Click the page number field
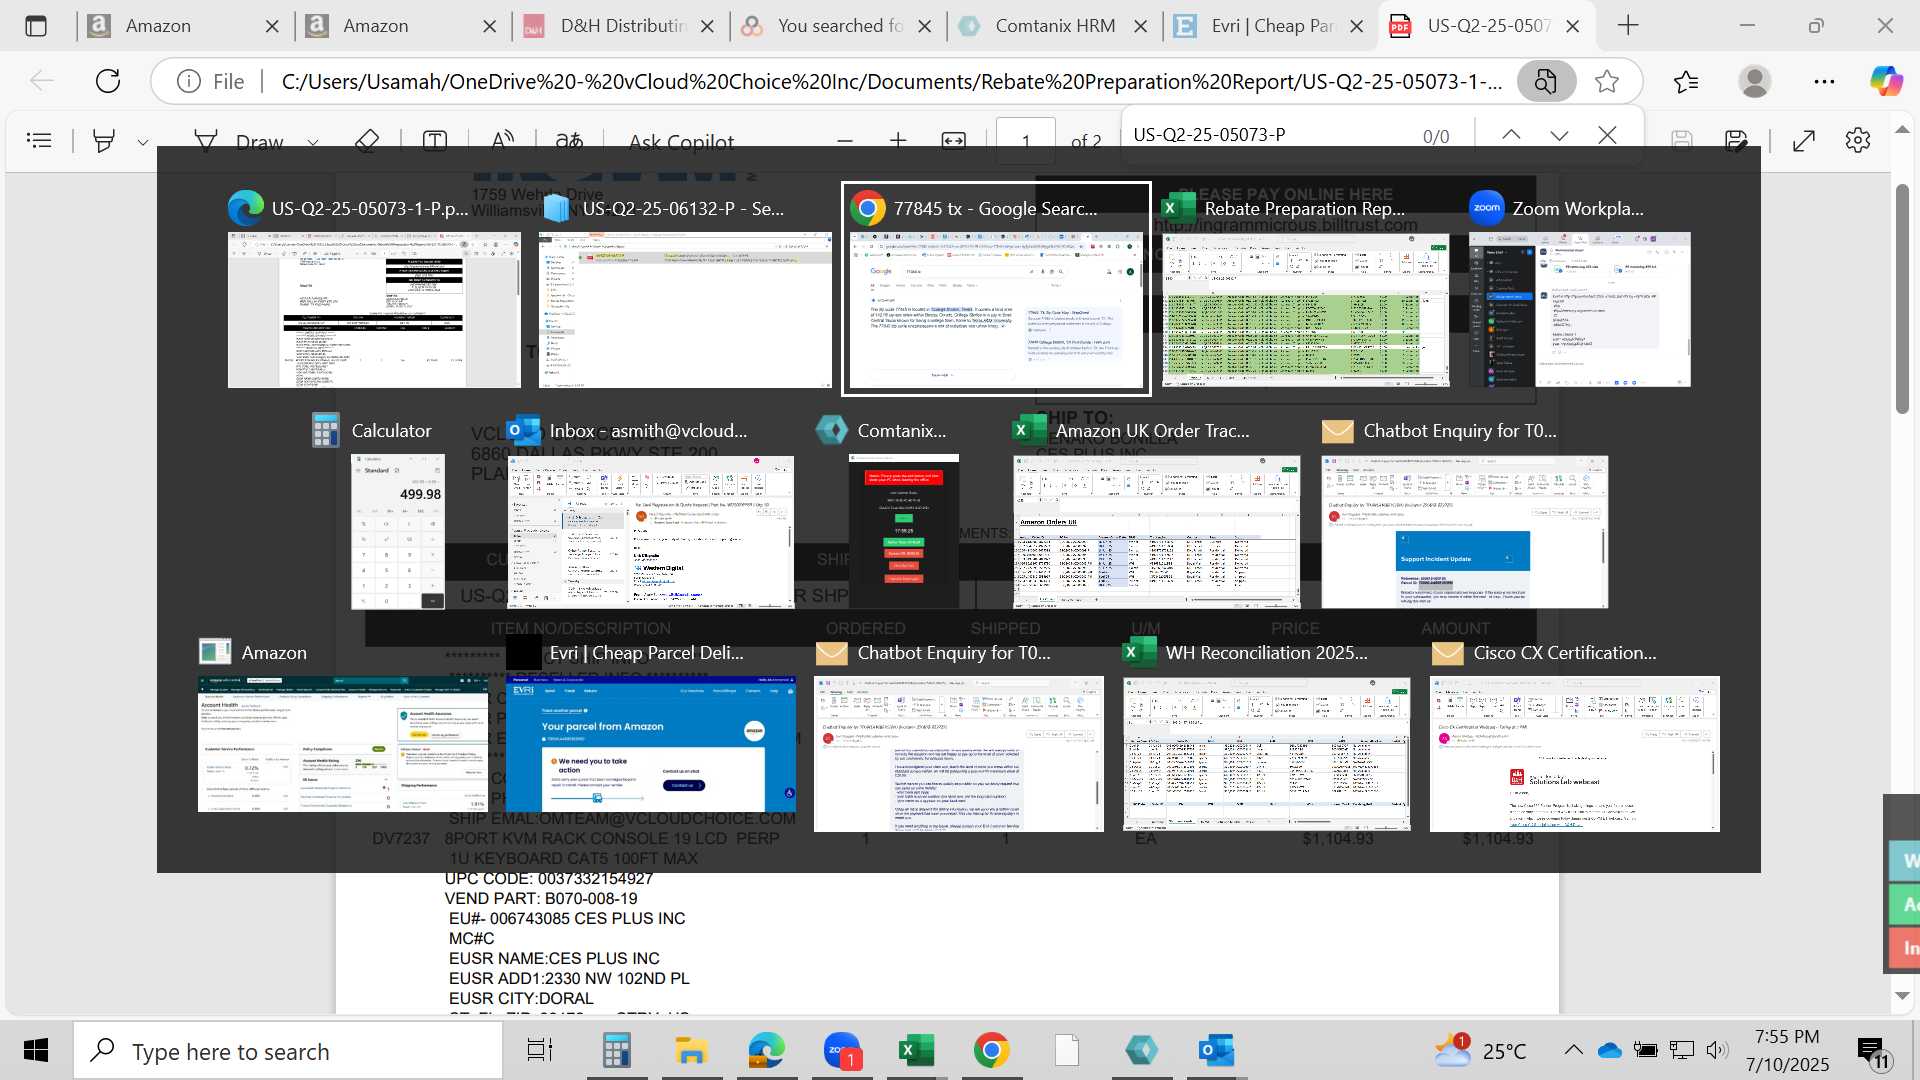The width and height of the screenshot is (1920, 1080). tap(1026, 141)
